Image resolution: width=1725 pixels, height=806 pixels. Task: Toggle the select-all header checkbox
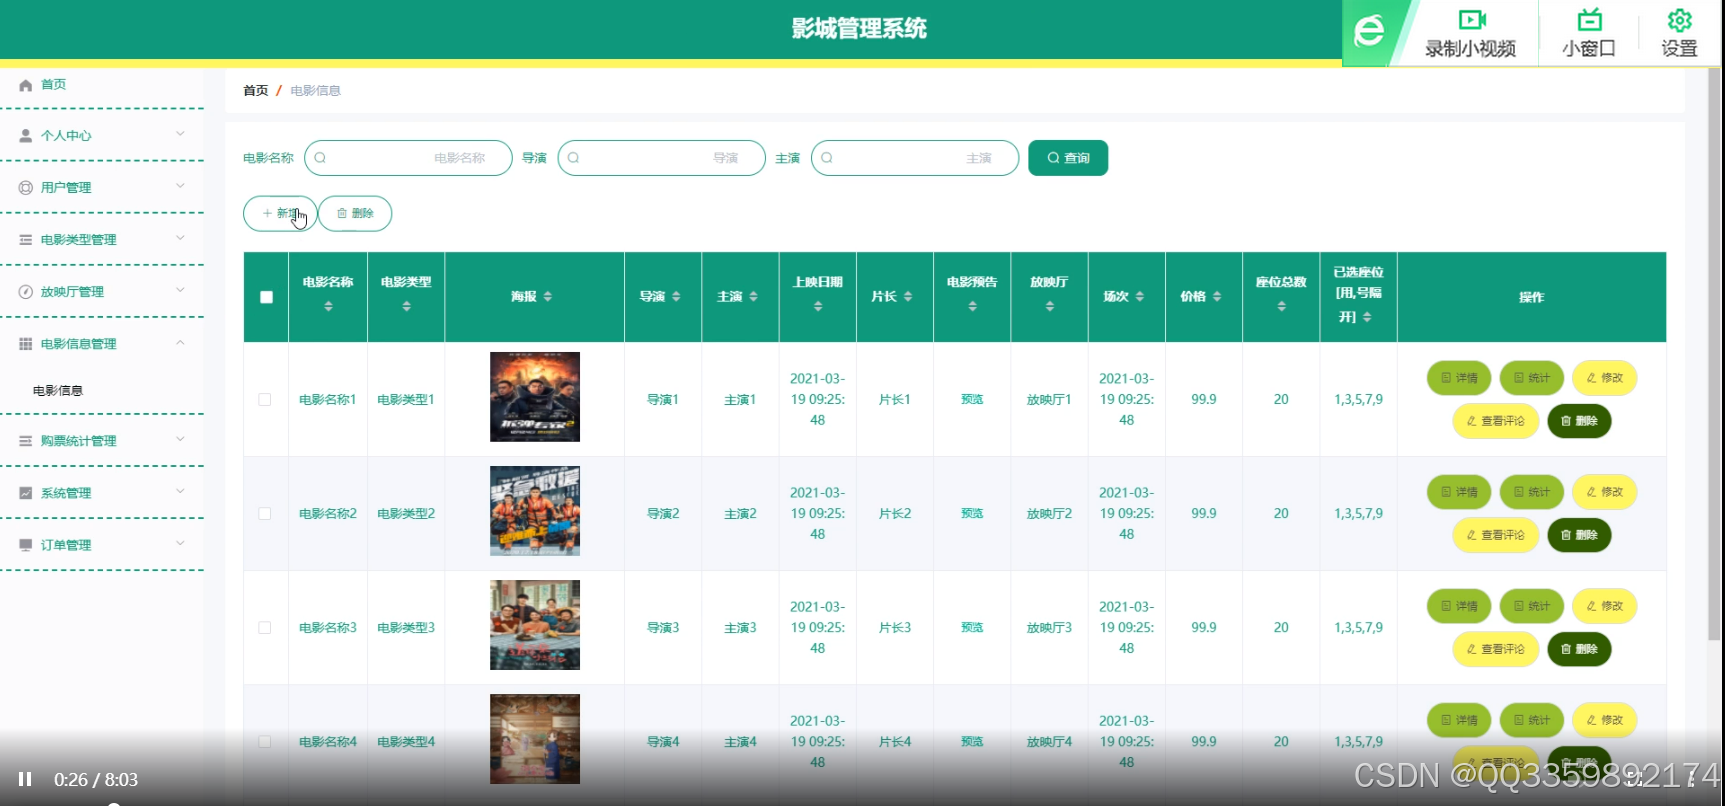click(266, 297)
